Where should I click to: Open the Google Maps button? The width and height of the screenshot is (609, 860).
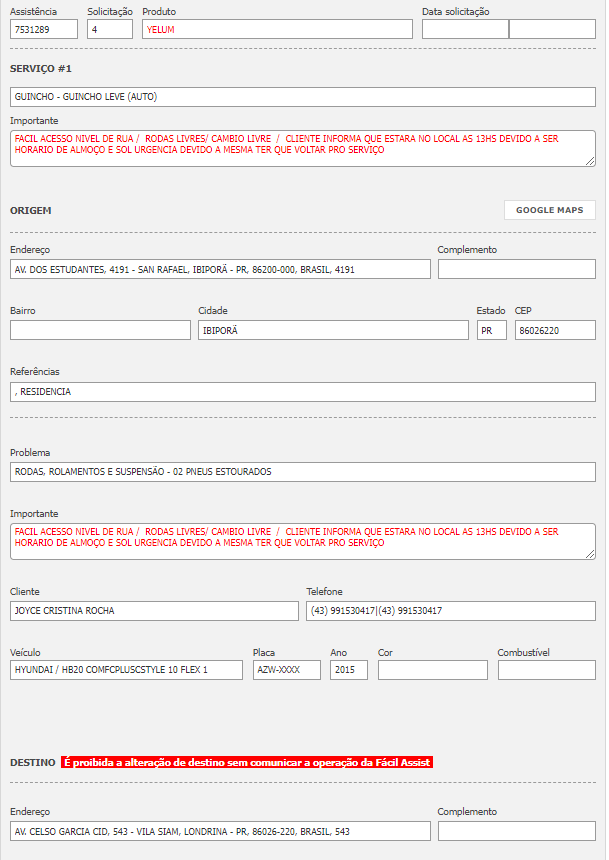point(550,210)
